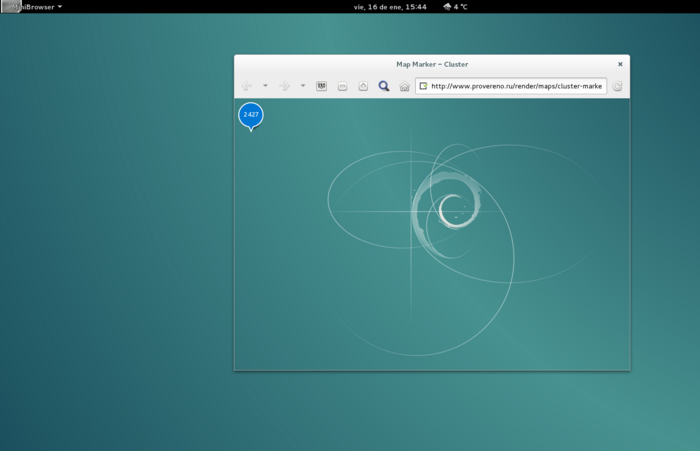Image resolution: width=700 pixels, height=451 pixels.
Task: Open the clock and calendar menu
Action: tap(390, 6)
